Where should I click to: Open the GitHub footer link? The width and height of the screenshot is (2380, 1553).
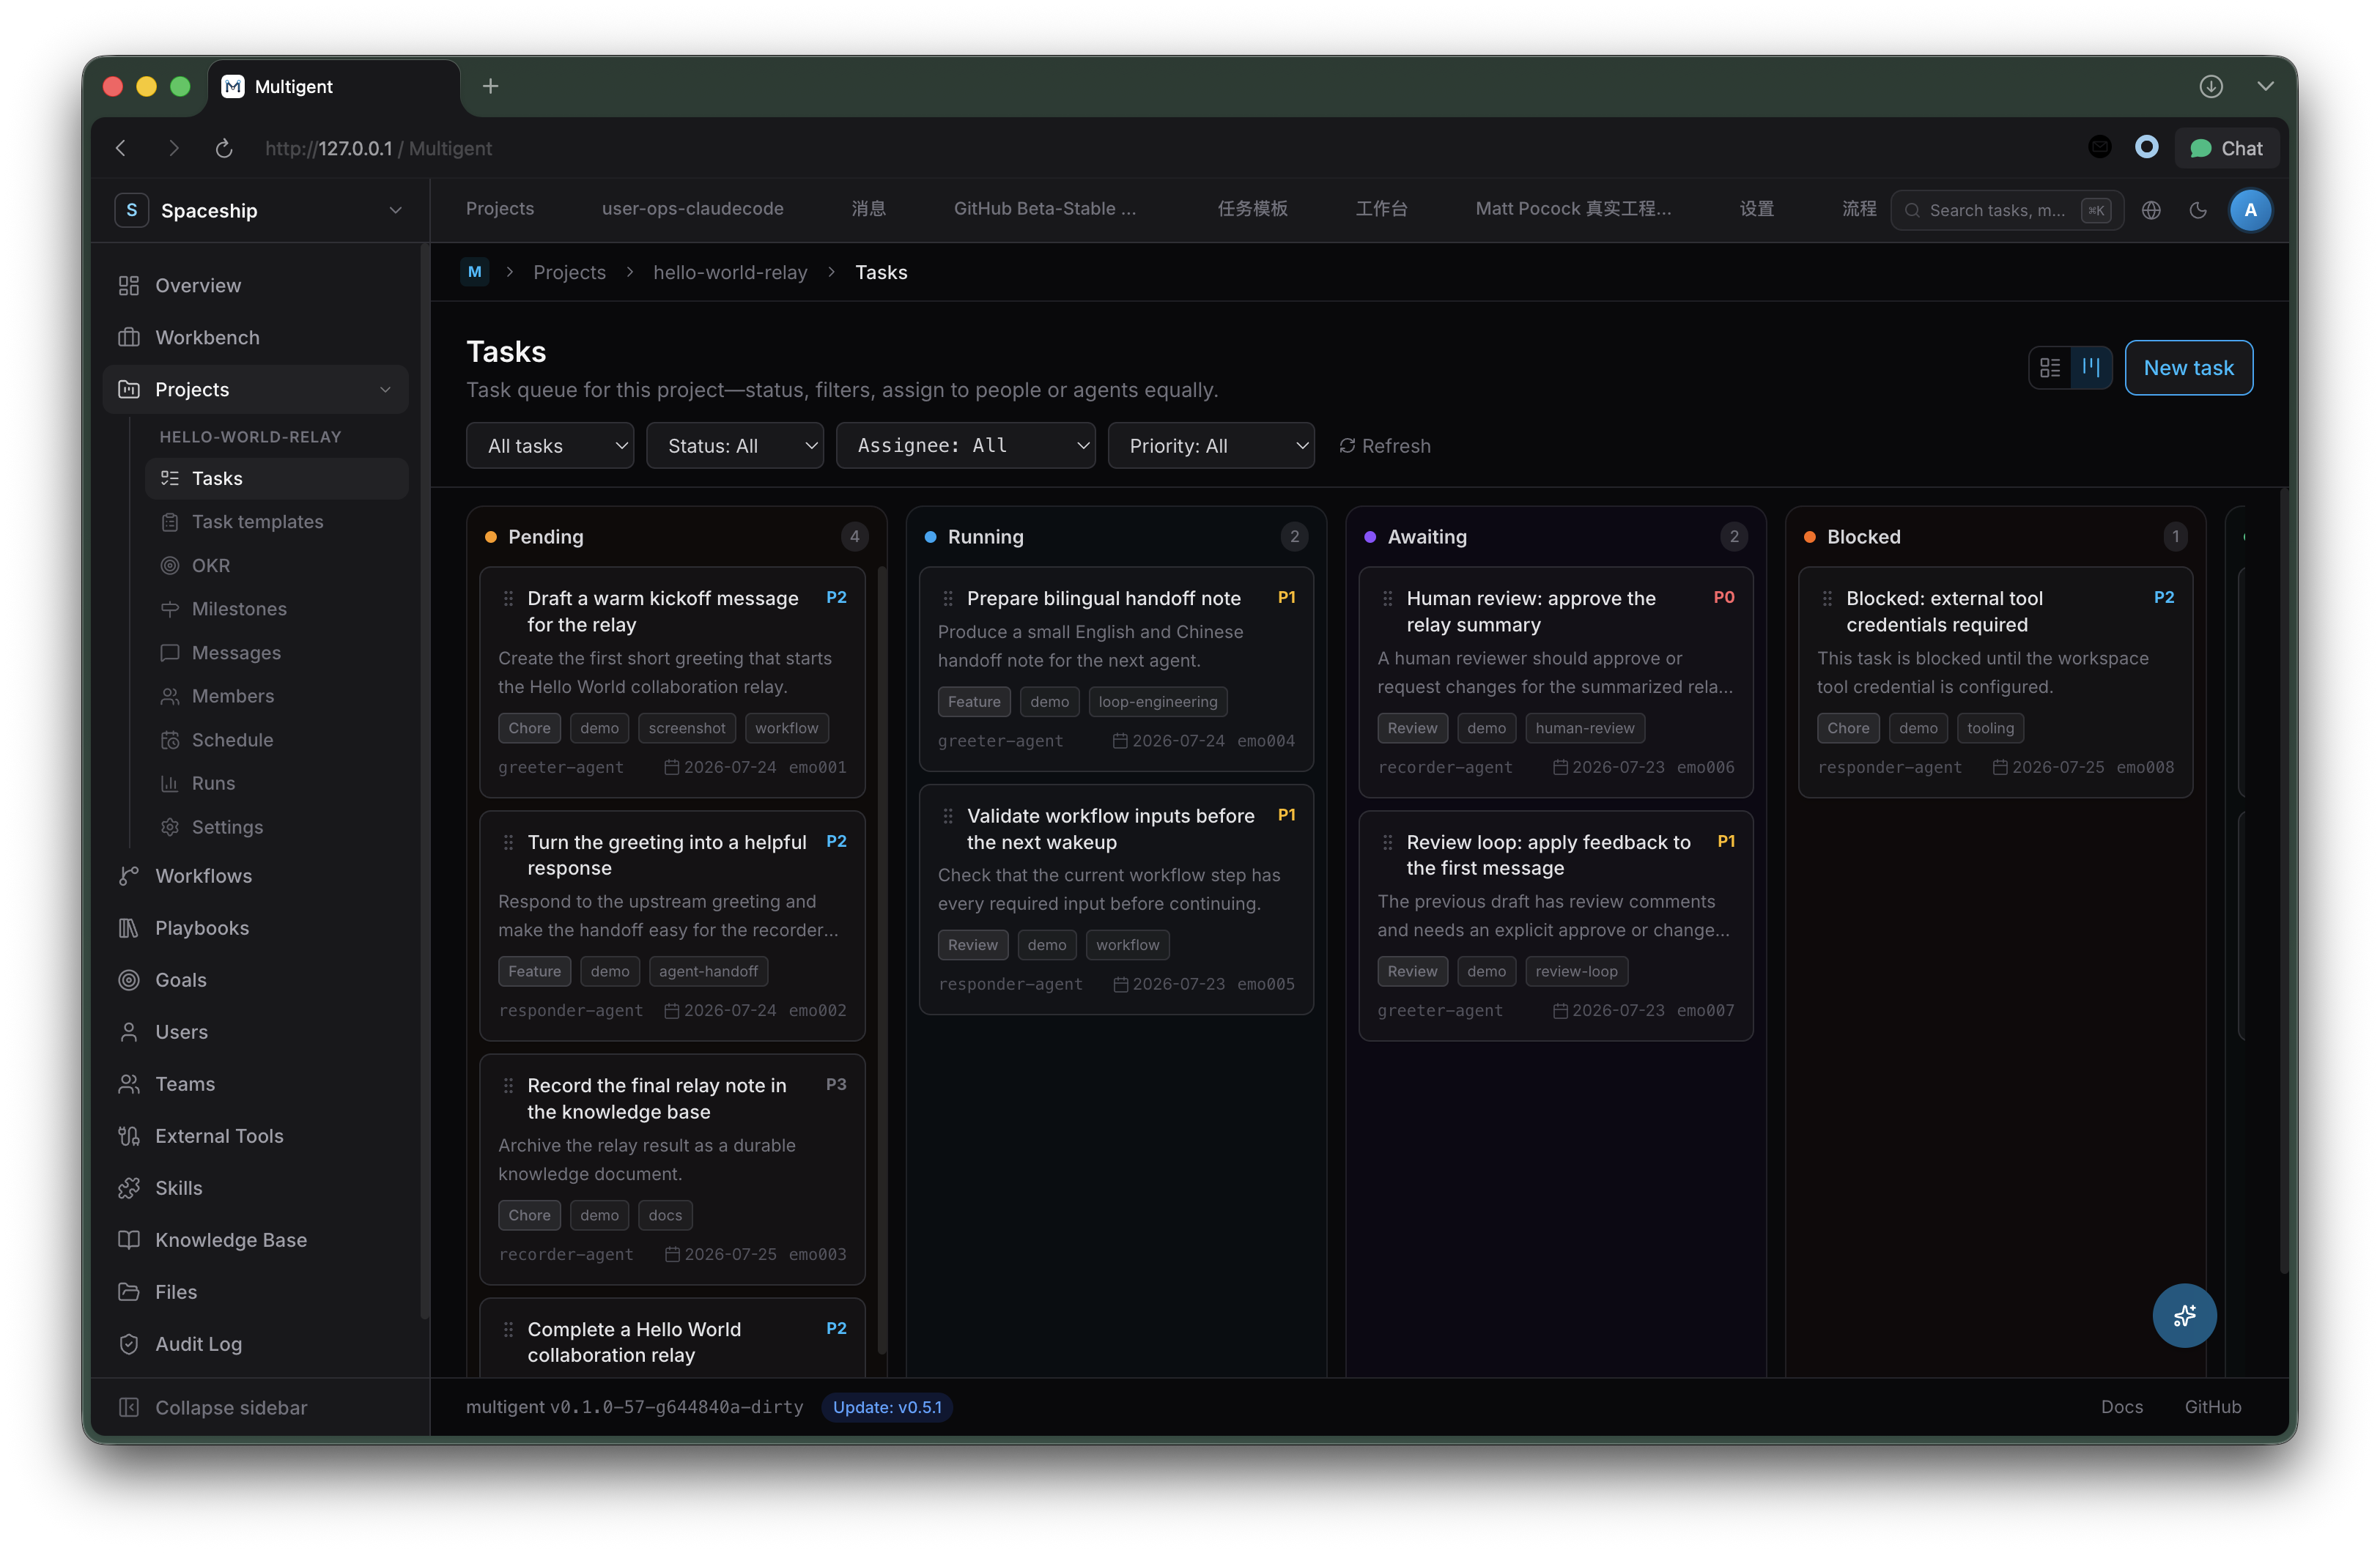[x=2212, y=1407]
